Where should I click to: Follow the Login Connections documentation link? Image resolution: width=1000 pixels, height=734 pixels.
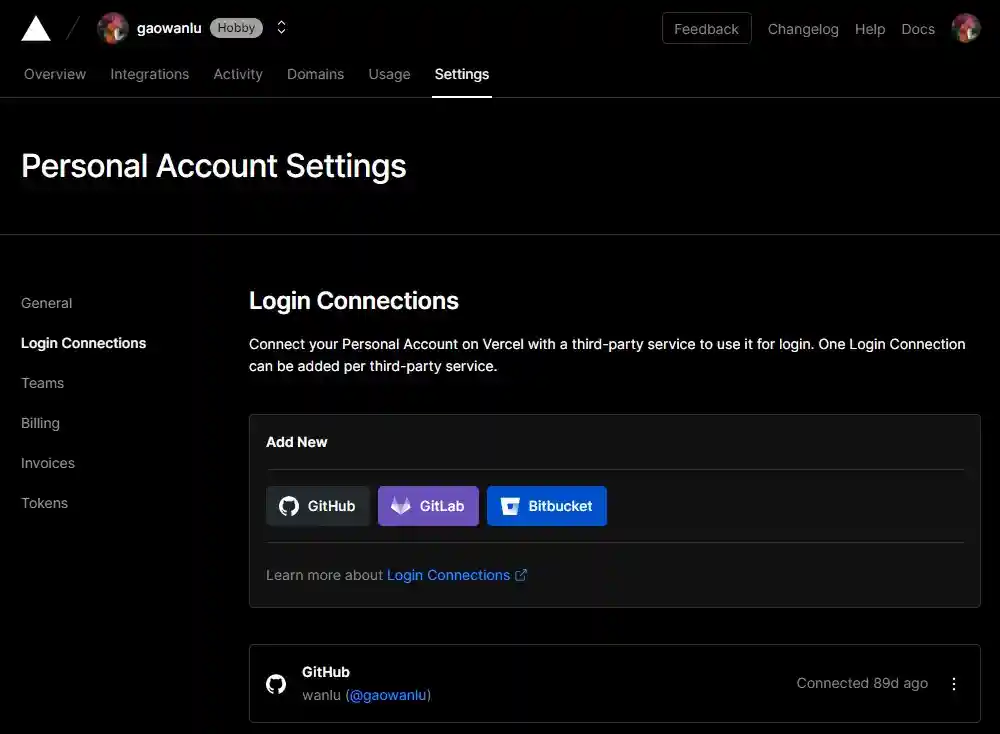coord(447,575)
